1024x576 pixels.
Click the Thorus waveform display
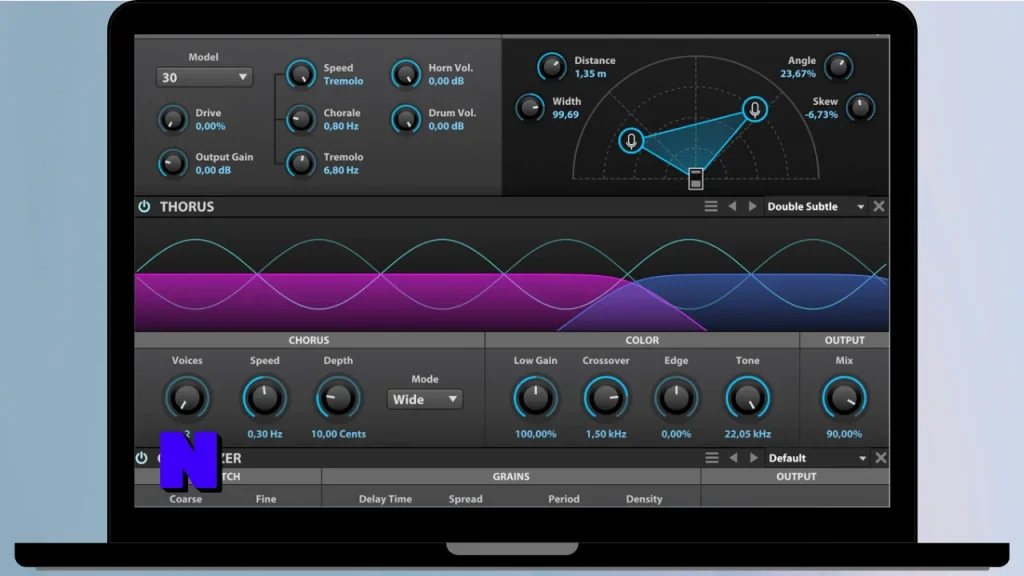(511, 274)
